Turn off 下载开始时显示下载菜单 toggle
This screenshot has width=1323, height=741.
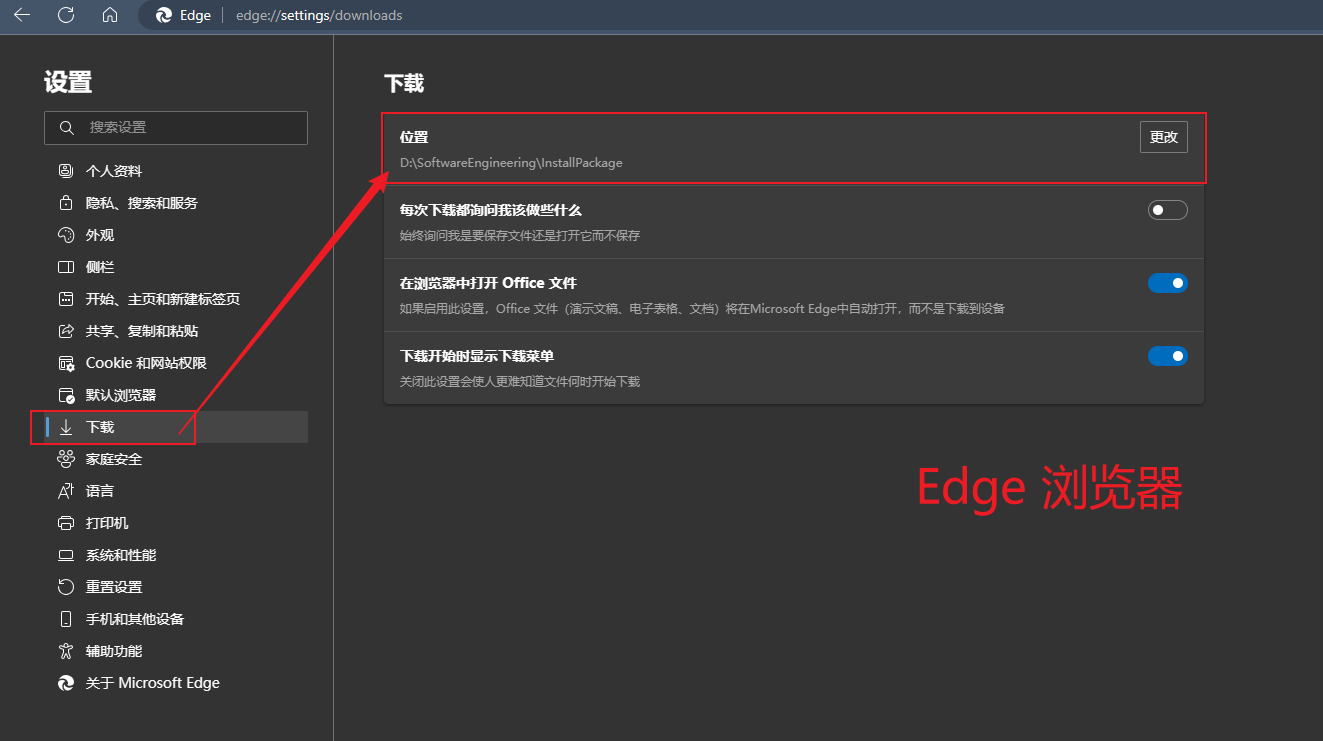click(1167, 355)
